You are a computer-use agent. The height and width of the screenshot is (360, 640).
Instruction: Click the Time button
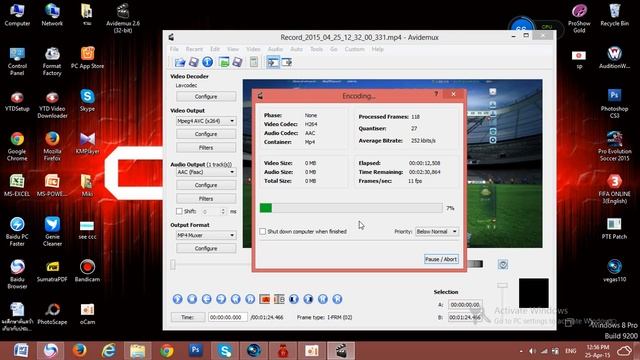pyautogui.click(x=188, y=317)
